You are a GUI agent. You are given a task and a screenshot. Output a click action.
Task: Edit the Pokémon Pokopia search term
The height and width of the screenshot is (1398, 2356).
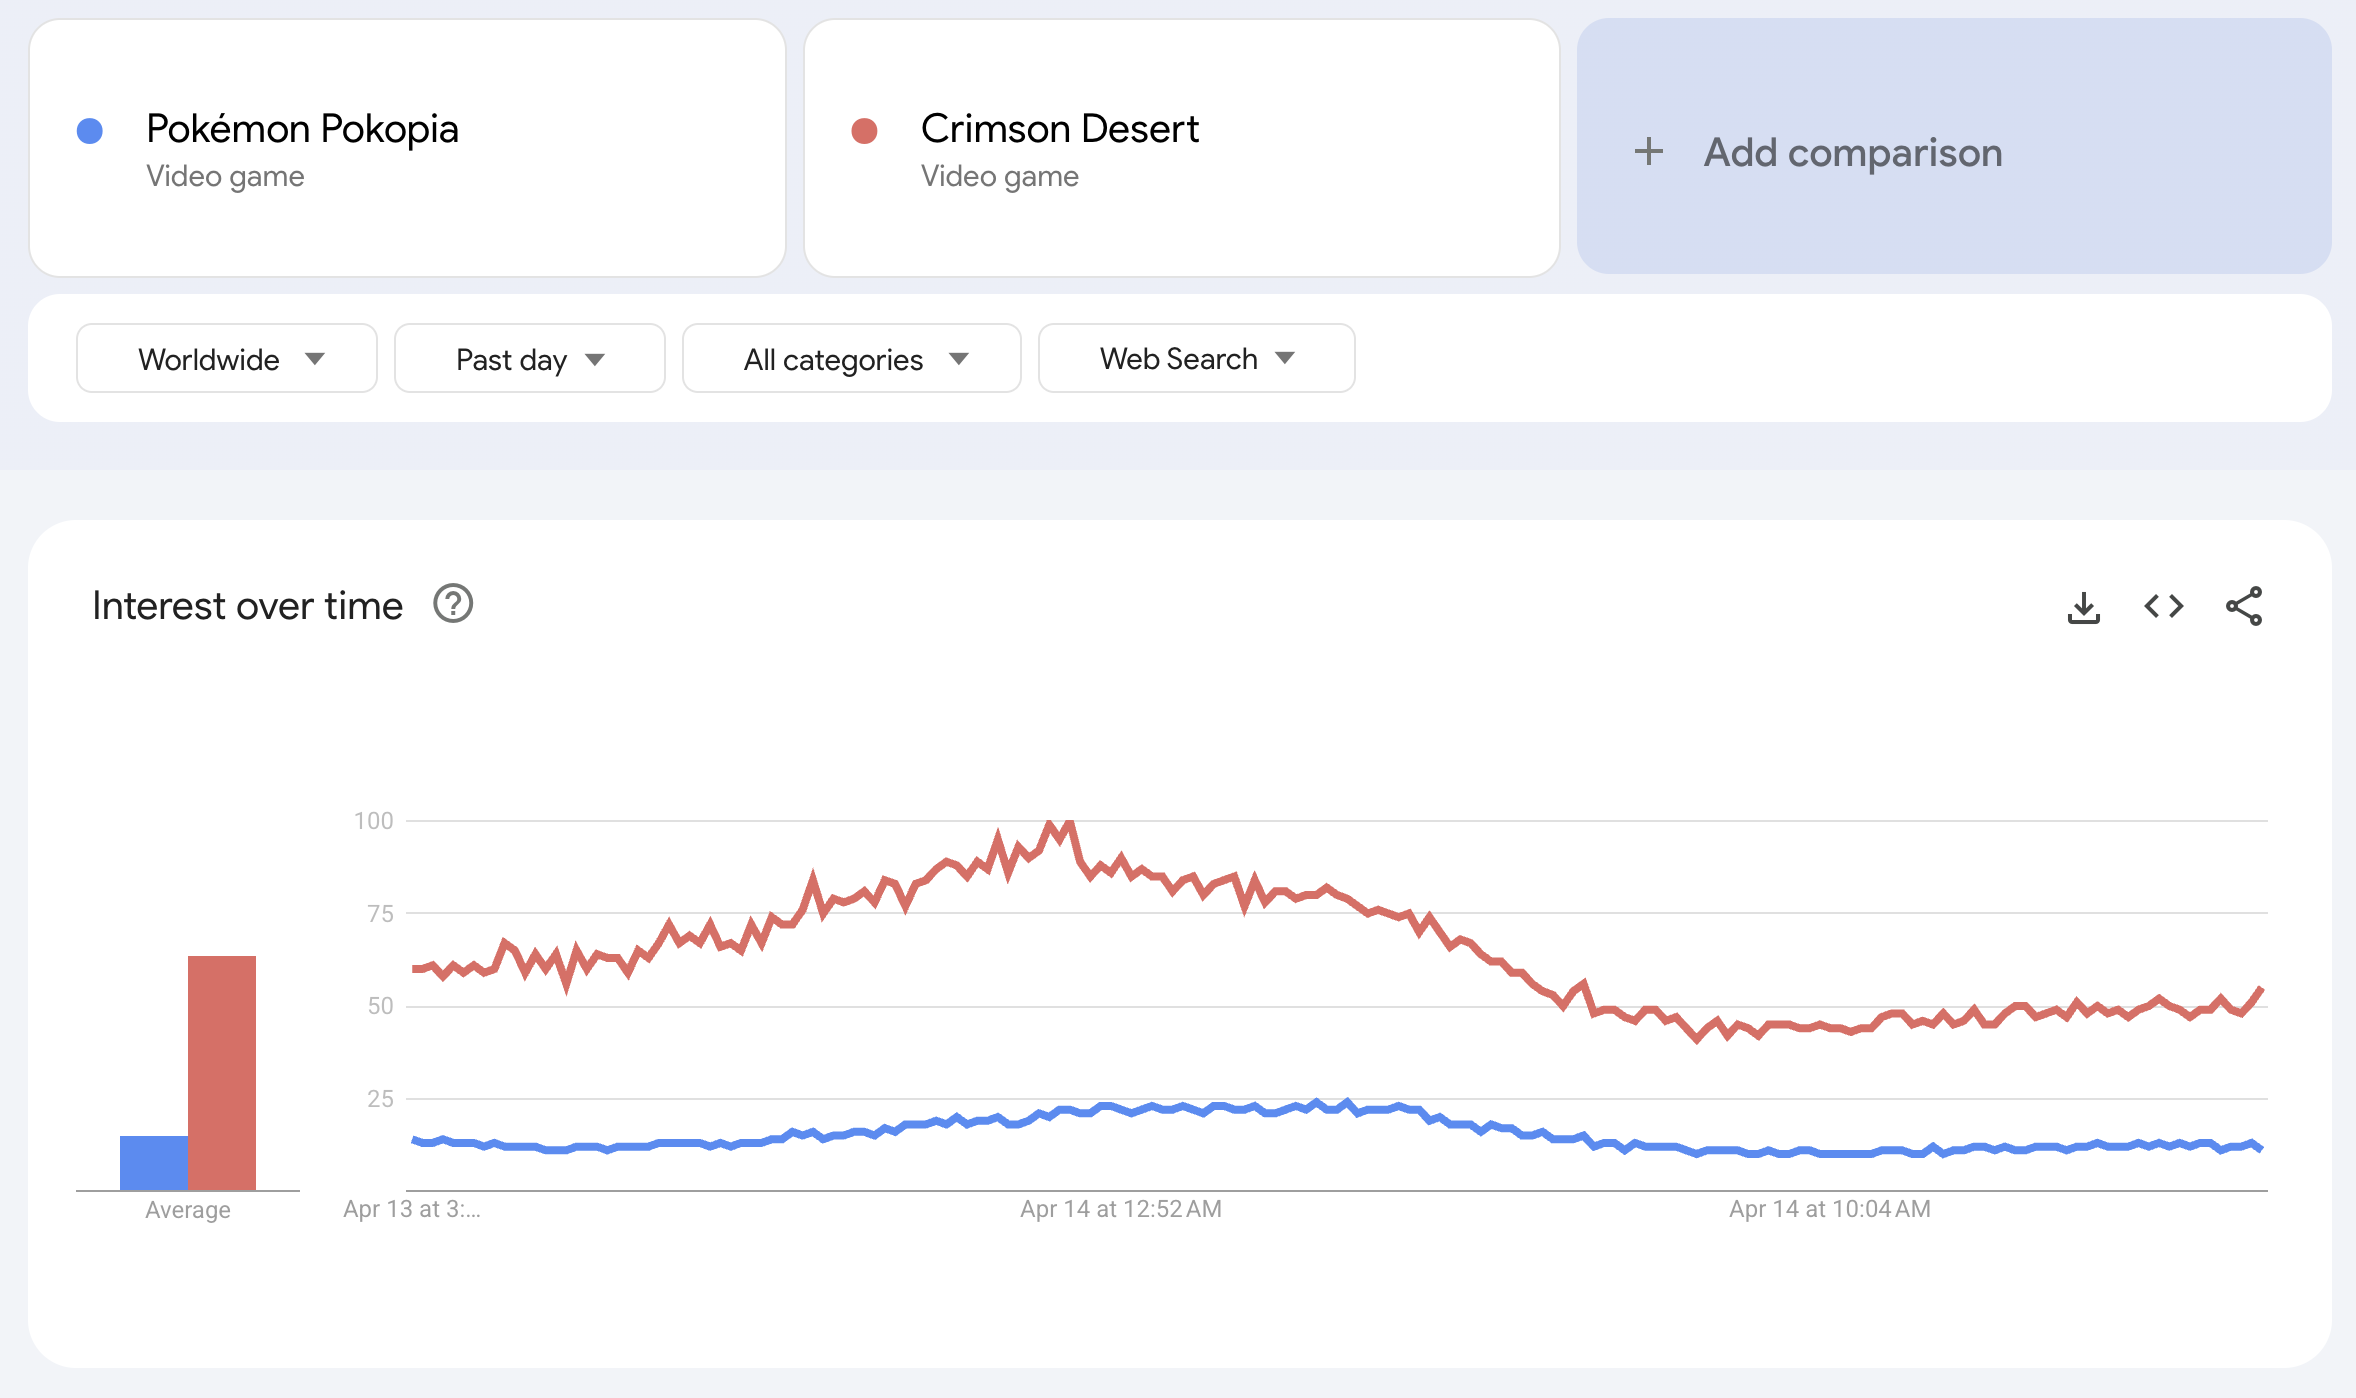pos(302,129)
